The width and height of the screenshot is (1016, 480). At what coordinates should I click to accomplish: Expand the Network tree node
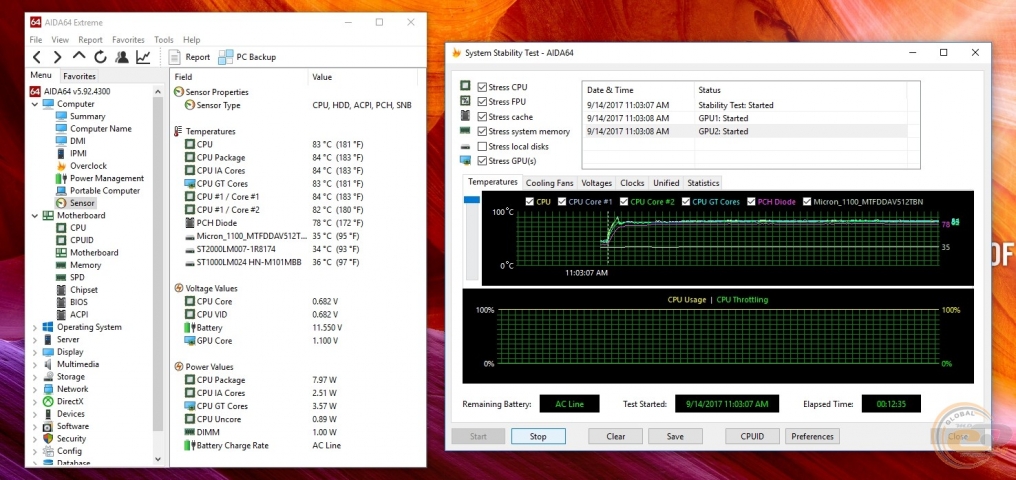coord(34,389)
